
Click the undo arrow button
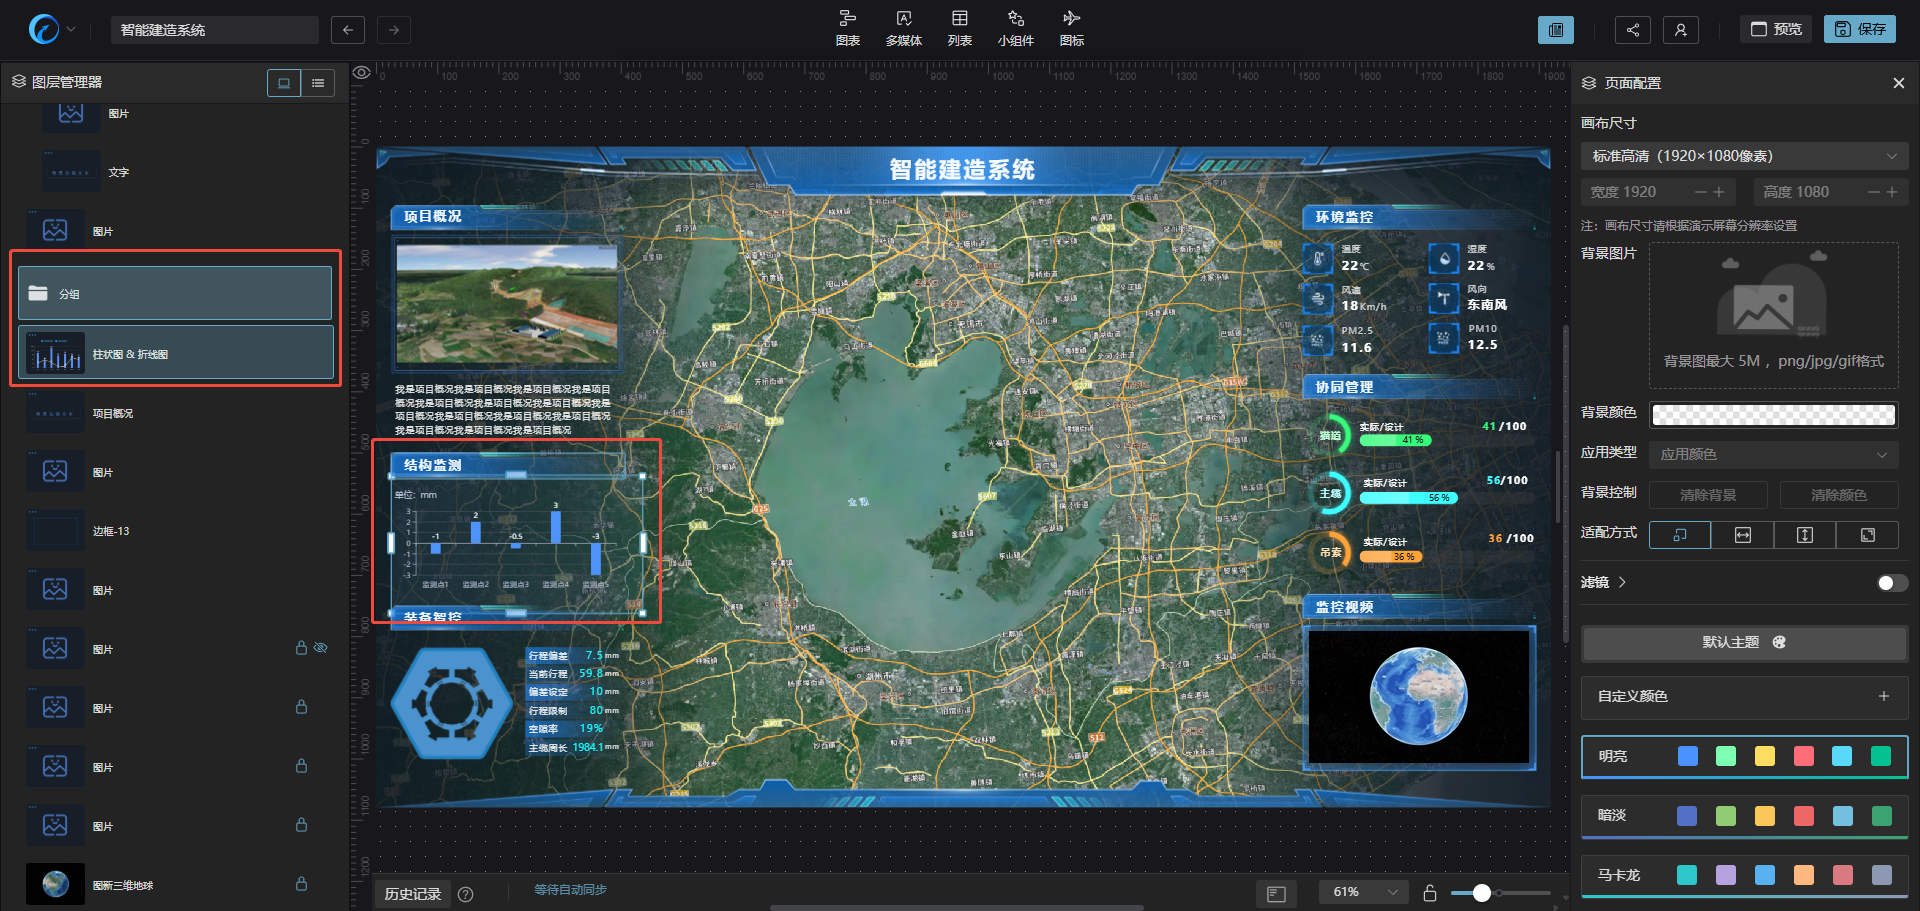pos(347,30)
